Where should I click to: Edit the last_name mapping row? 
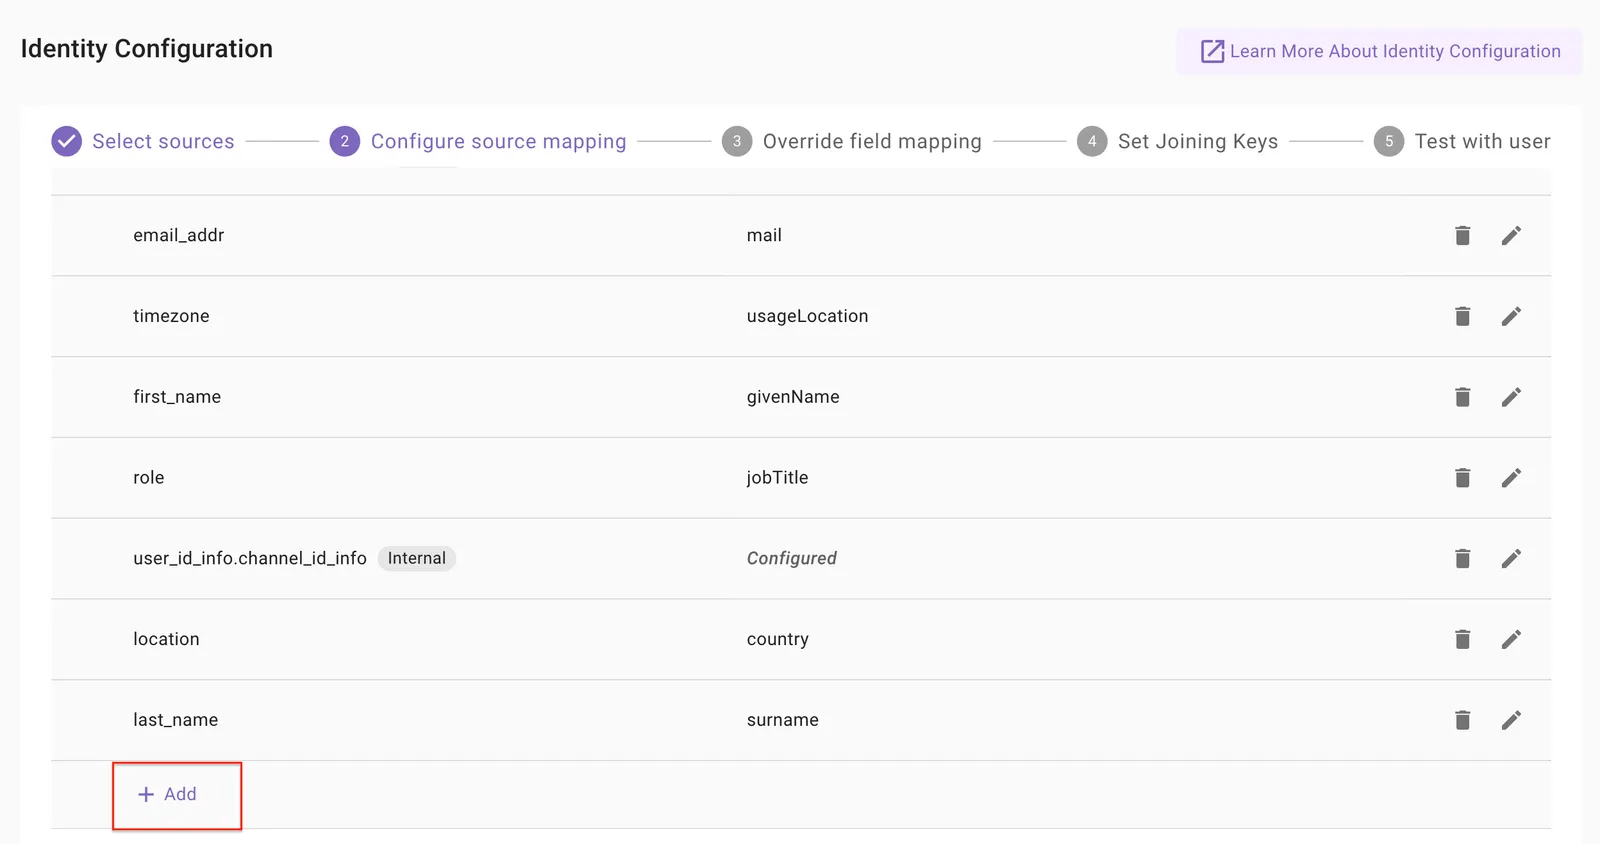(x=1511, y=720)
